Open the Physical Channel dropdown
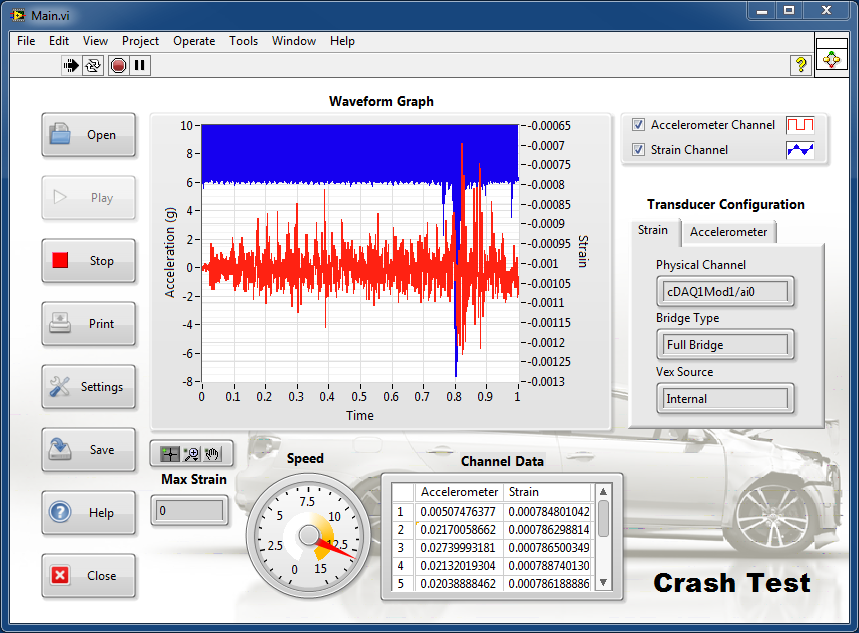 [x=725, y=292]
